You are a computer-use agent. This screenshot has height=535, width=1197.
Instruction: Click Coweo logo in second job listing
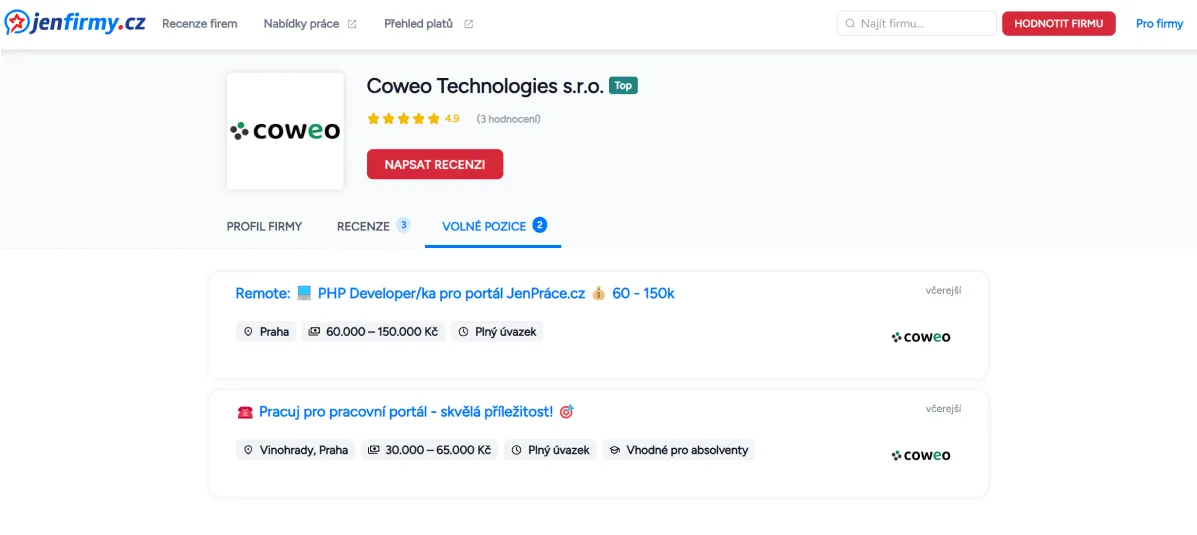coord(921,455)
